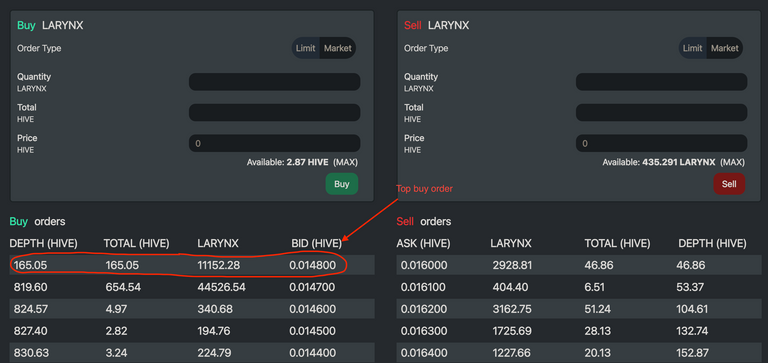Click the 2928.81 LARYNX sell amount
The image size is (768, 363).
point(512,266)
